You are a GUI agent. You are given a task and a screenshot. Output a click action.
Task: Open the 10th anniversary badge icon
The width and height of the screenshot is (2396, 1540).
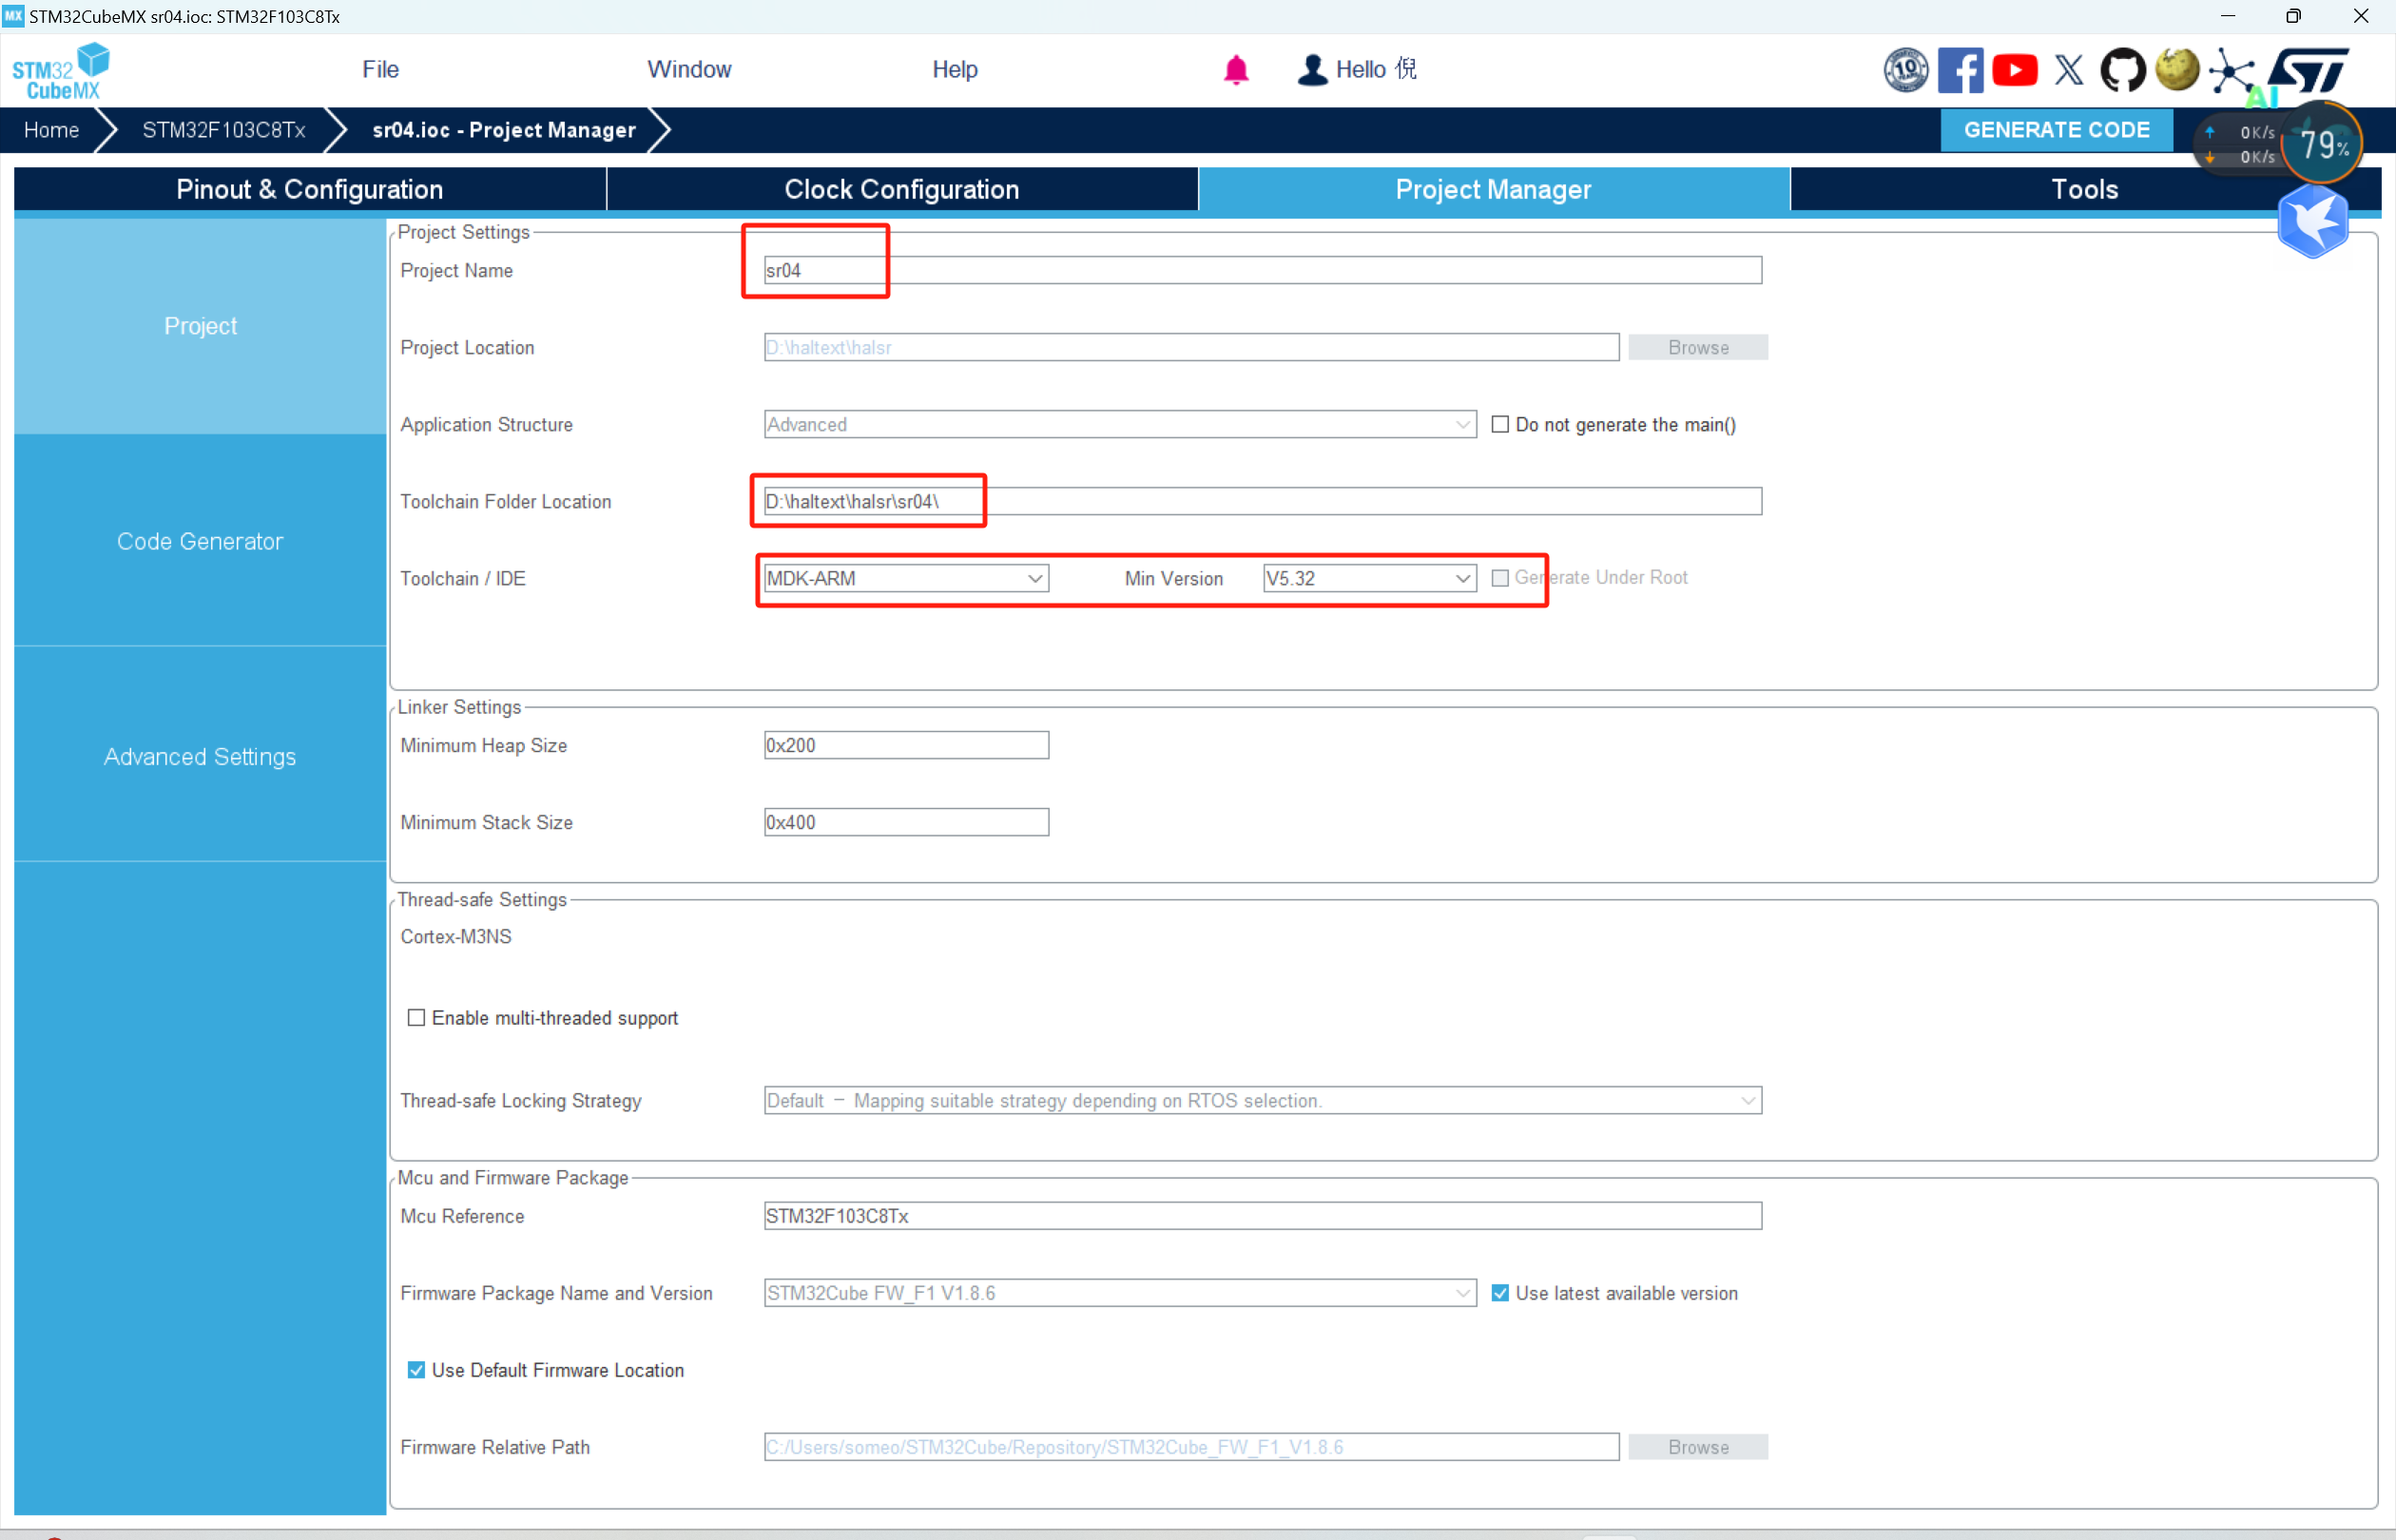click(1906, 70)
